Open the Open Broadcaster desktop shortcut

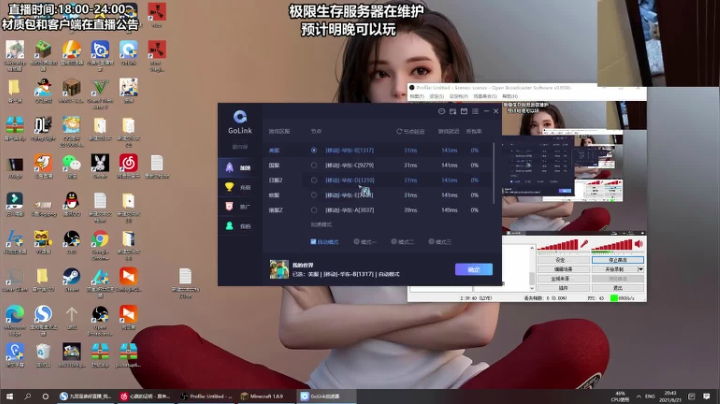(x=100, y=320)
